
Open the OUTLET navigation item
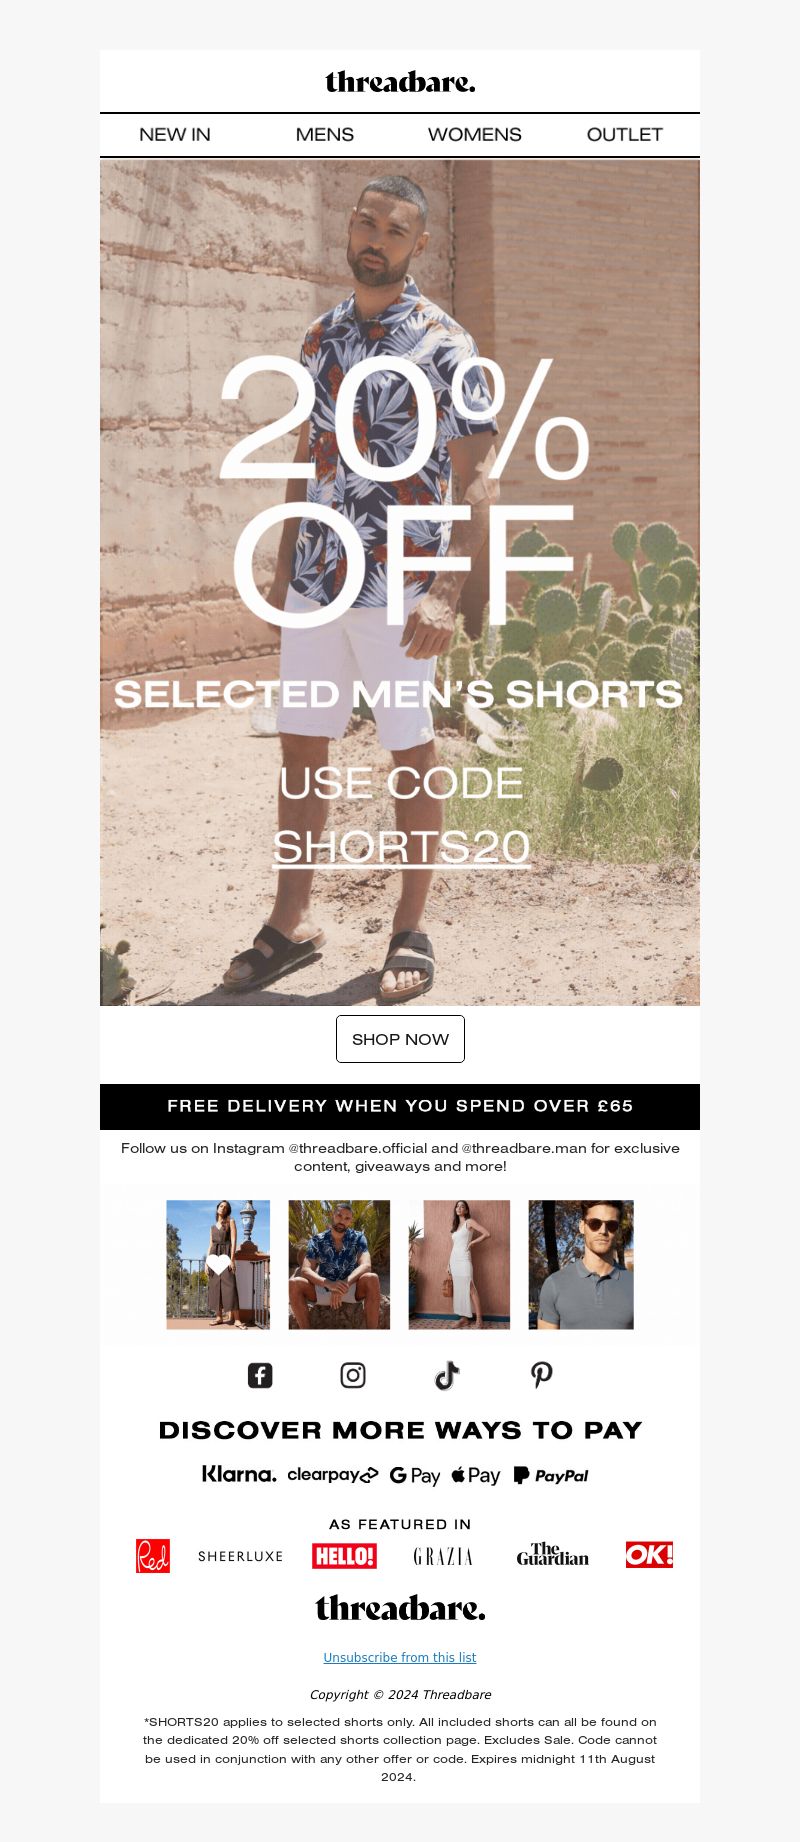(625, 134)
